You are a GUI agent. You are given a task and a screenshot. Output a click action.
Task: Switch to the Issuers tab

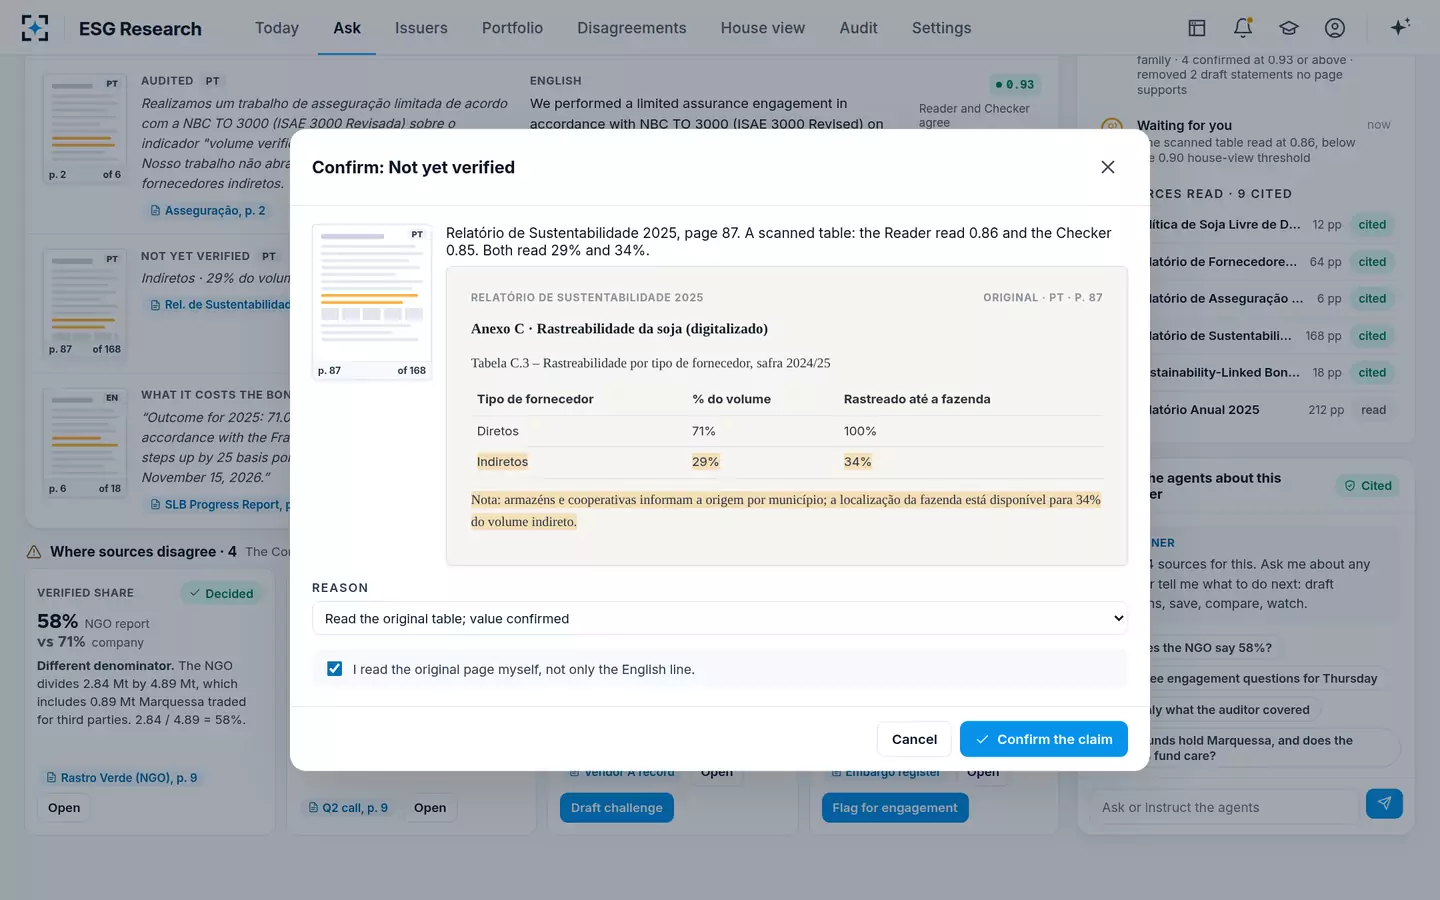[421, 28]
